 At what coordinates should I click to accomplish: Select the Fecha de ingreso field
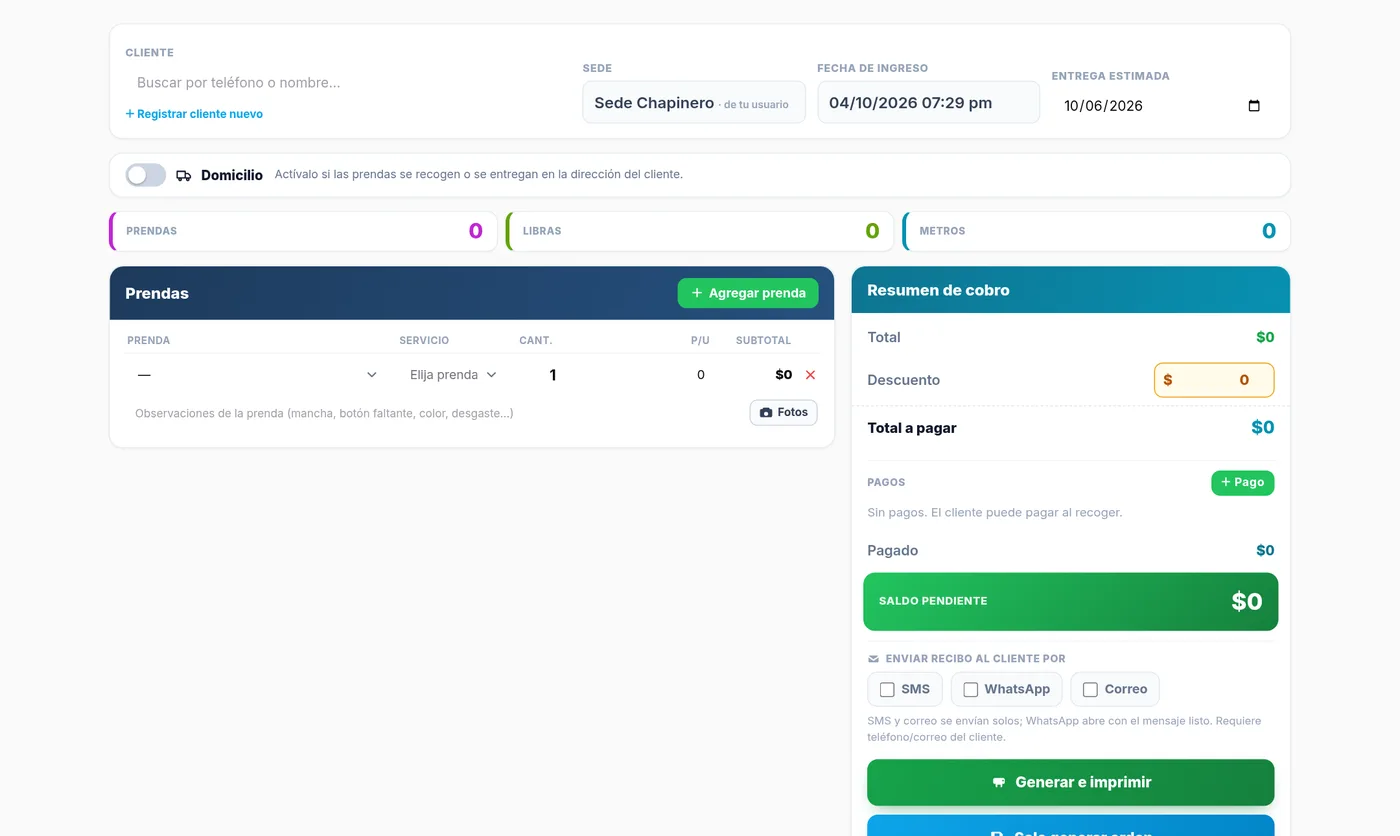(x=928, y=103)
